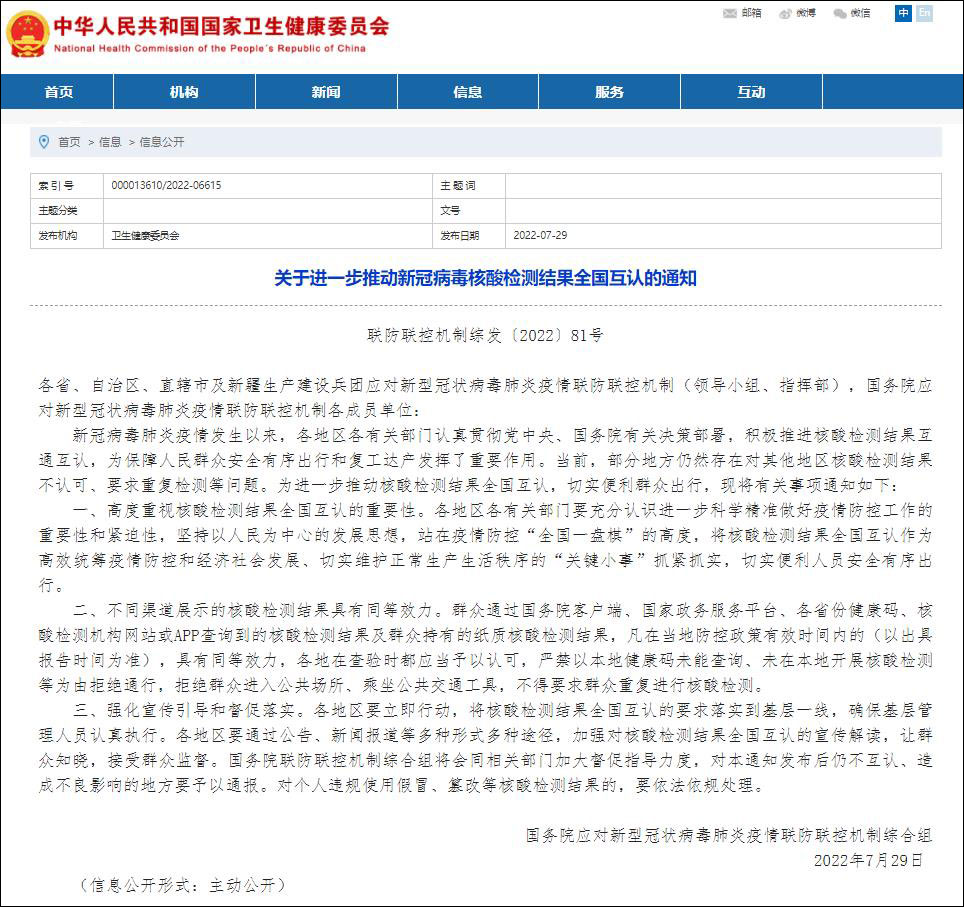Image resolution: width=964 pixels, height=907 pixels.
Task: Click the location pin icon in breadcrumb bar
Action: [42, 142]
